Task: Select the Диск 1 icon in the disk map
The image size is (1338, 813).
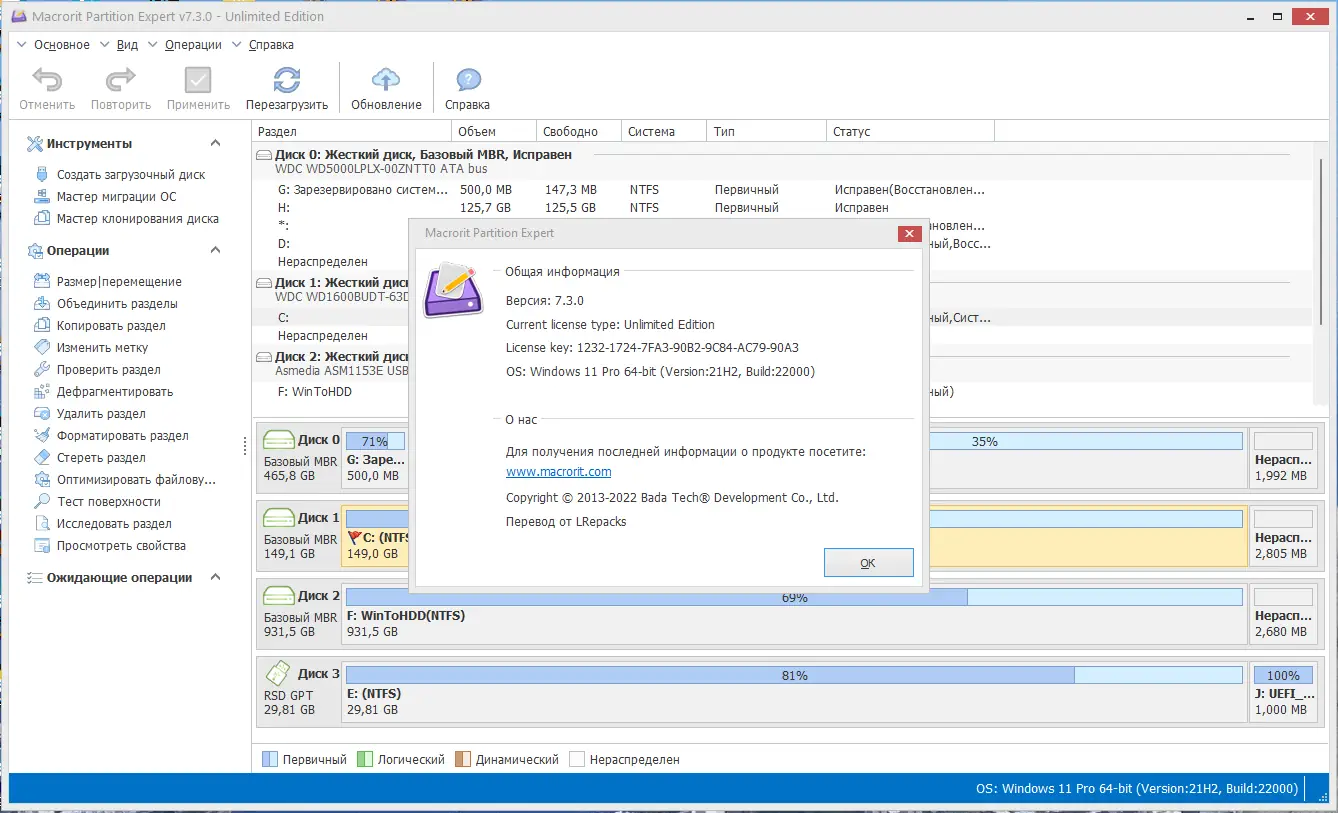Action: (x=278, y=518)
